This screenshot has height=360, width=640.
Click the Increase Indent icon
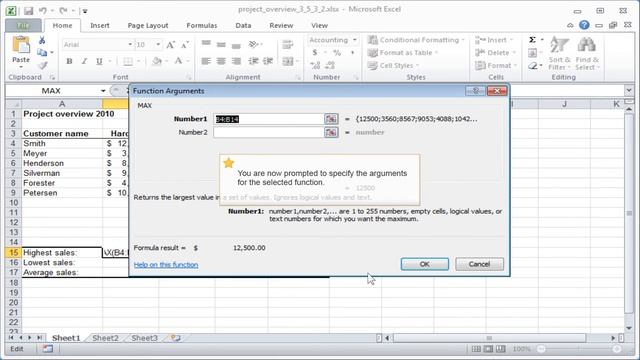click(268, 61)
